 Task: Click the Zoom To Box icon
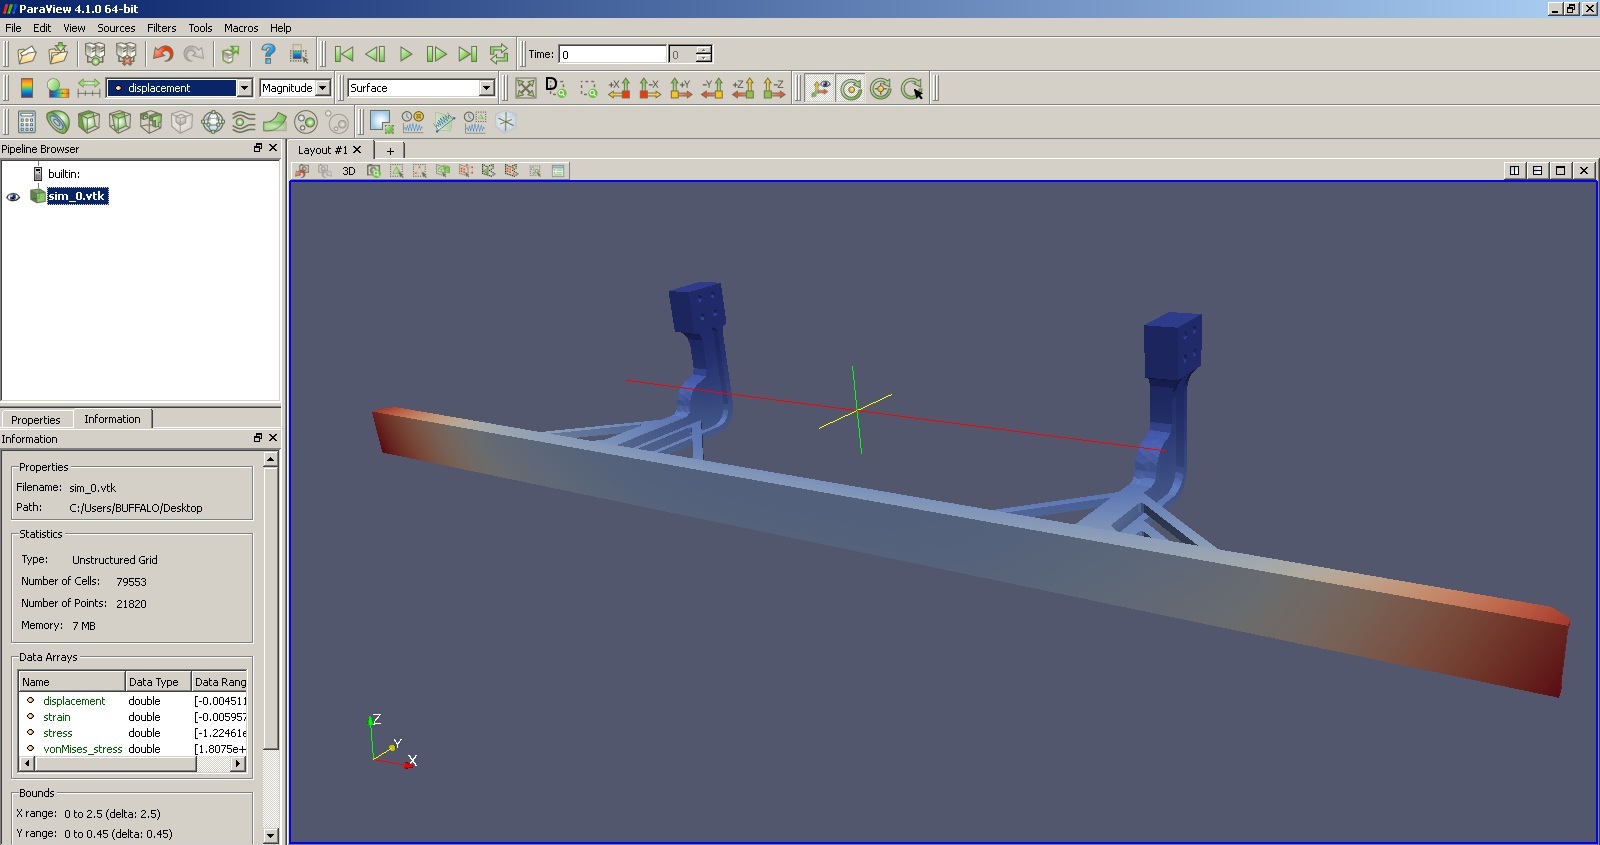click(x=588, y=88)
